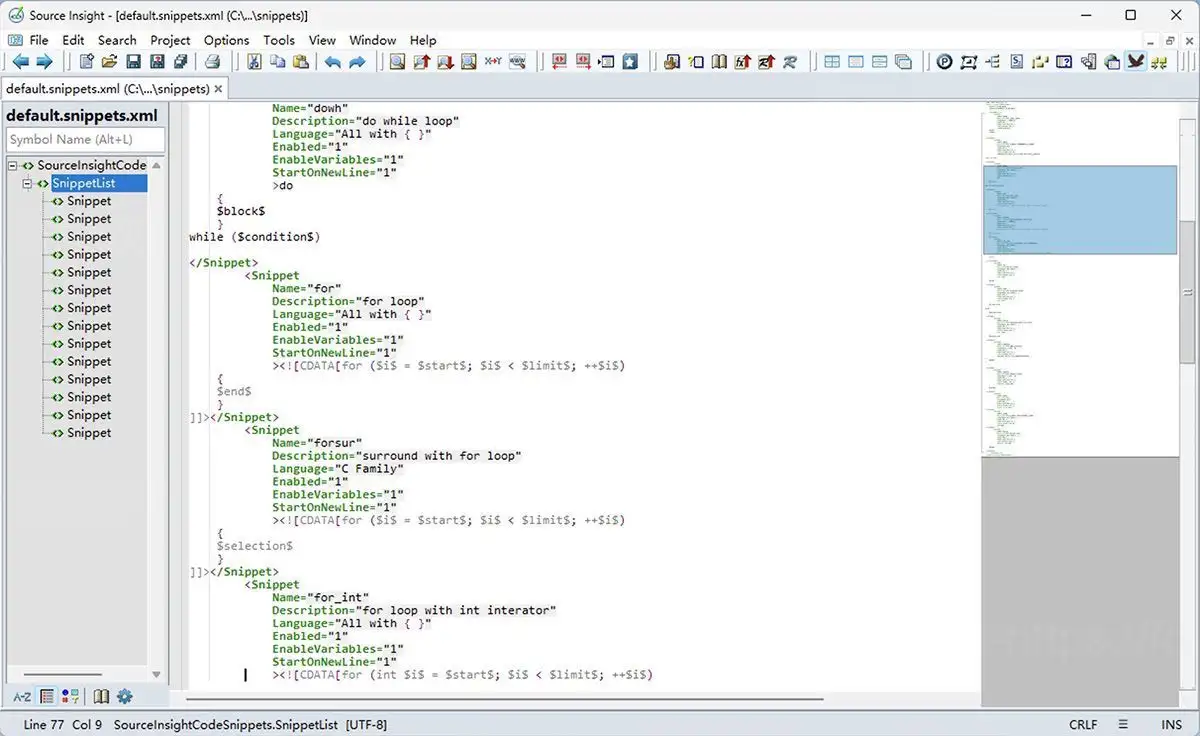Click the Print icon in toolbar
This screenshot has width=1200, height=736.
click(213, 62)
